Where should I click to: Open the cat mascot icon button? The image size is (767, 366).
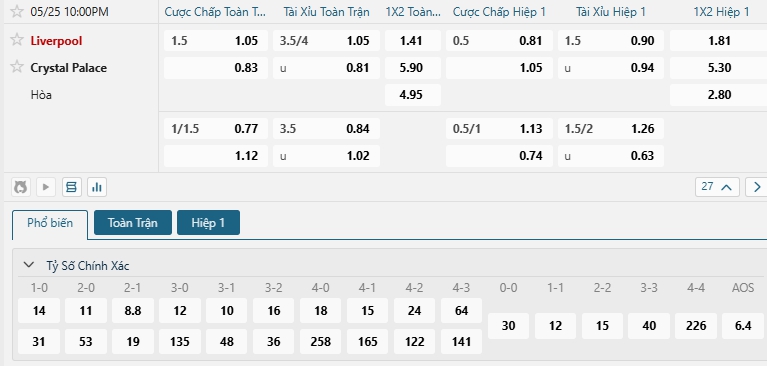(21, 187)
